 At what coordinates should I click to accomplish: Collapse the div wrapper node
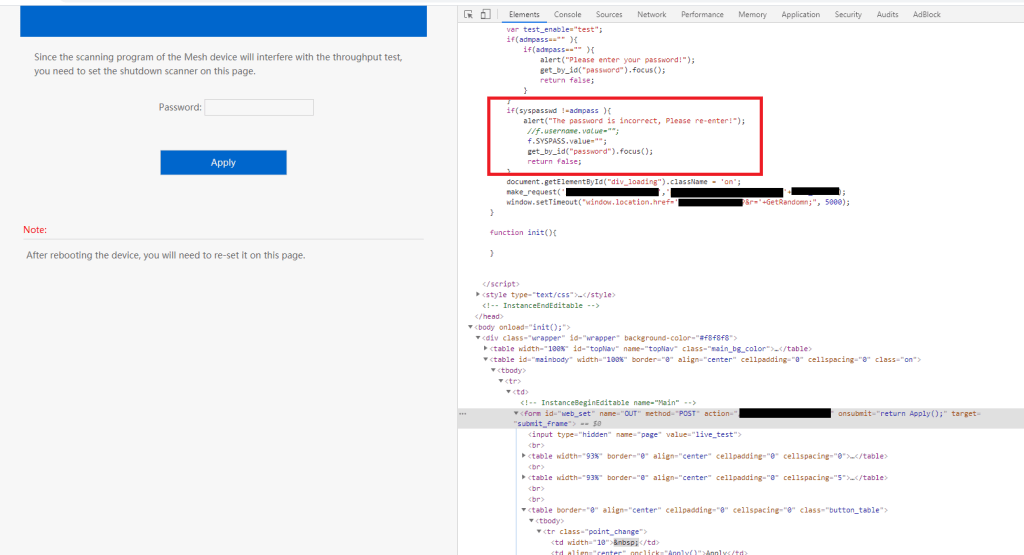click(479, 338)
